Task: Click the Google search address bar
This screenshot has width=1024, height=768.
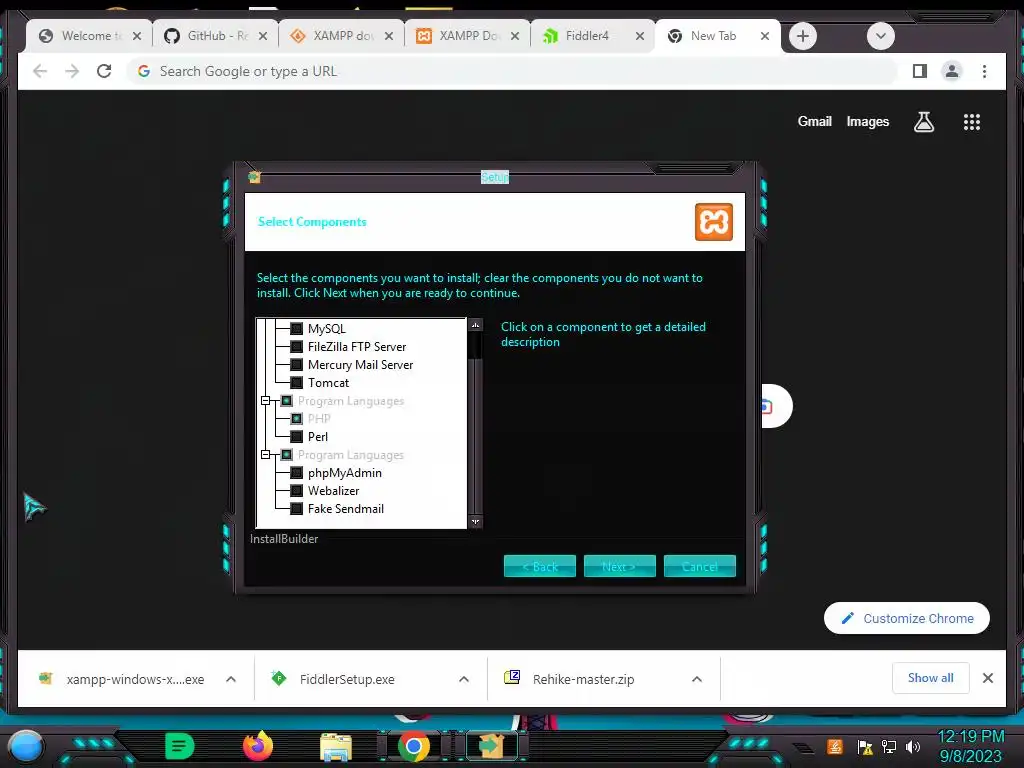Action: (512, 71)
